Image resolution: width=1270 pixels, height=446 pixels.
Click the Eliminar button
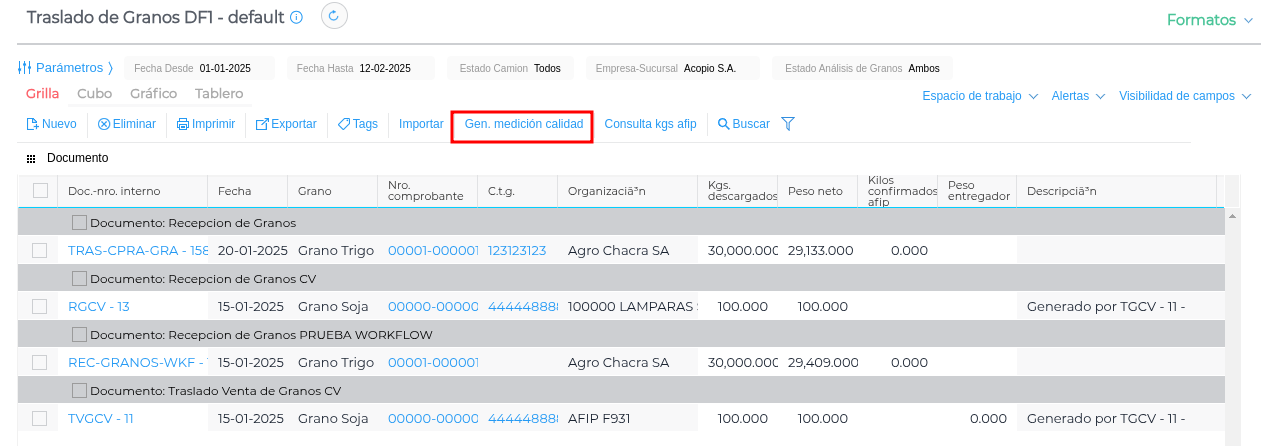pos(127,124)
